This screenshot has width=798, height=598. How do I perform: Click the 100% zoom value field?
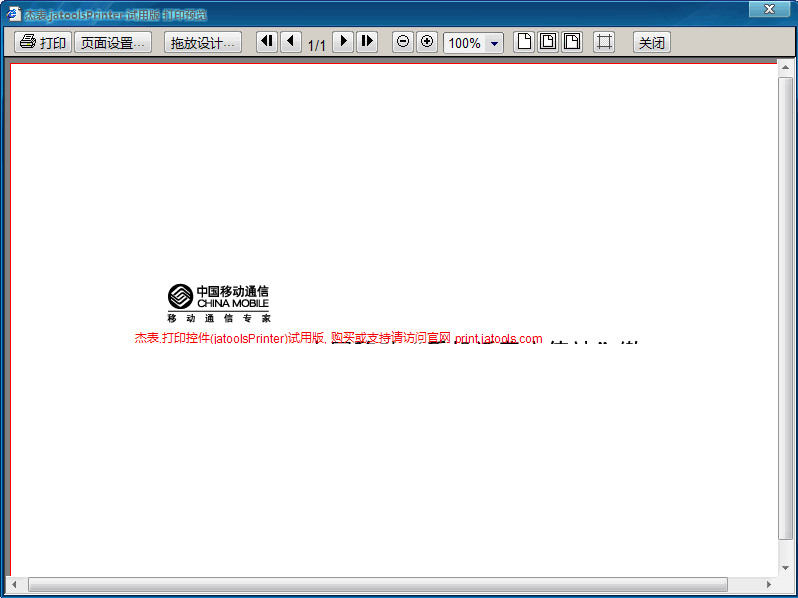[x=465, y=43]
